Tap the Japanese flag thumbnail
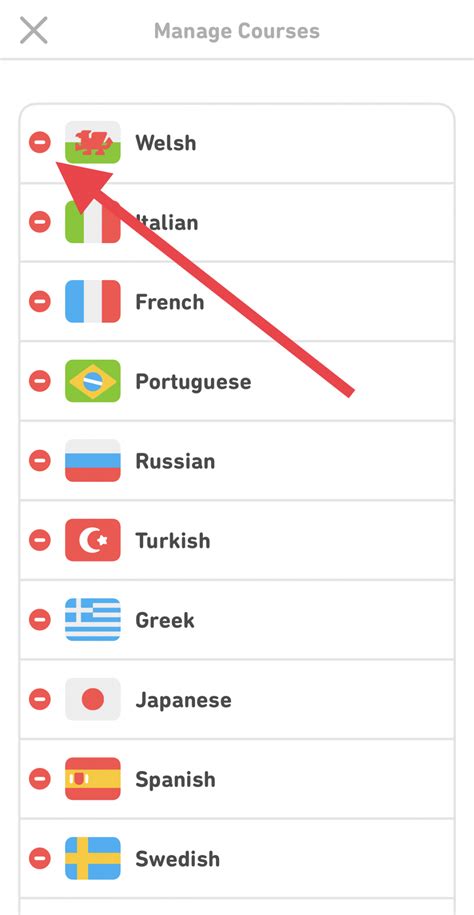 click(93, 699)
